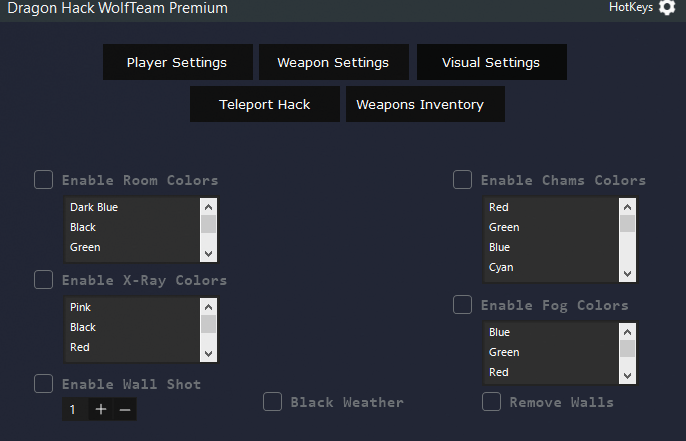Click the HotKeys label

click(x=631, y=7)
